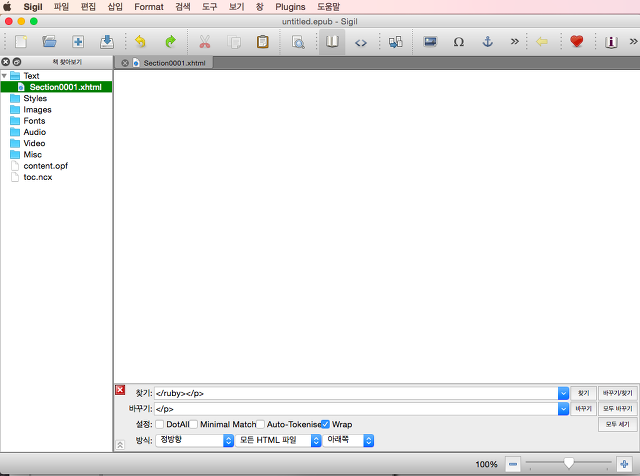The width and height of the screenshot is (640, 476).
Task: Enable the Minimal Match checkbox
Action: pos(193,425)
